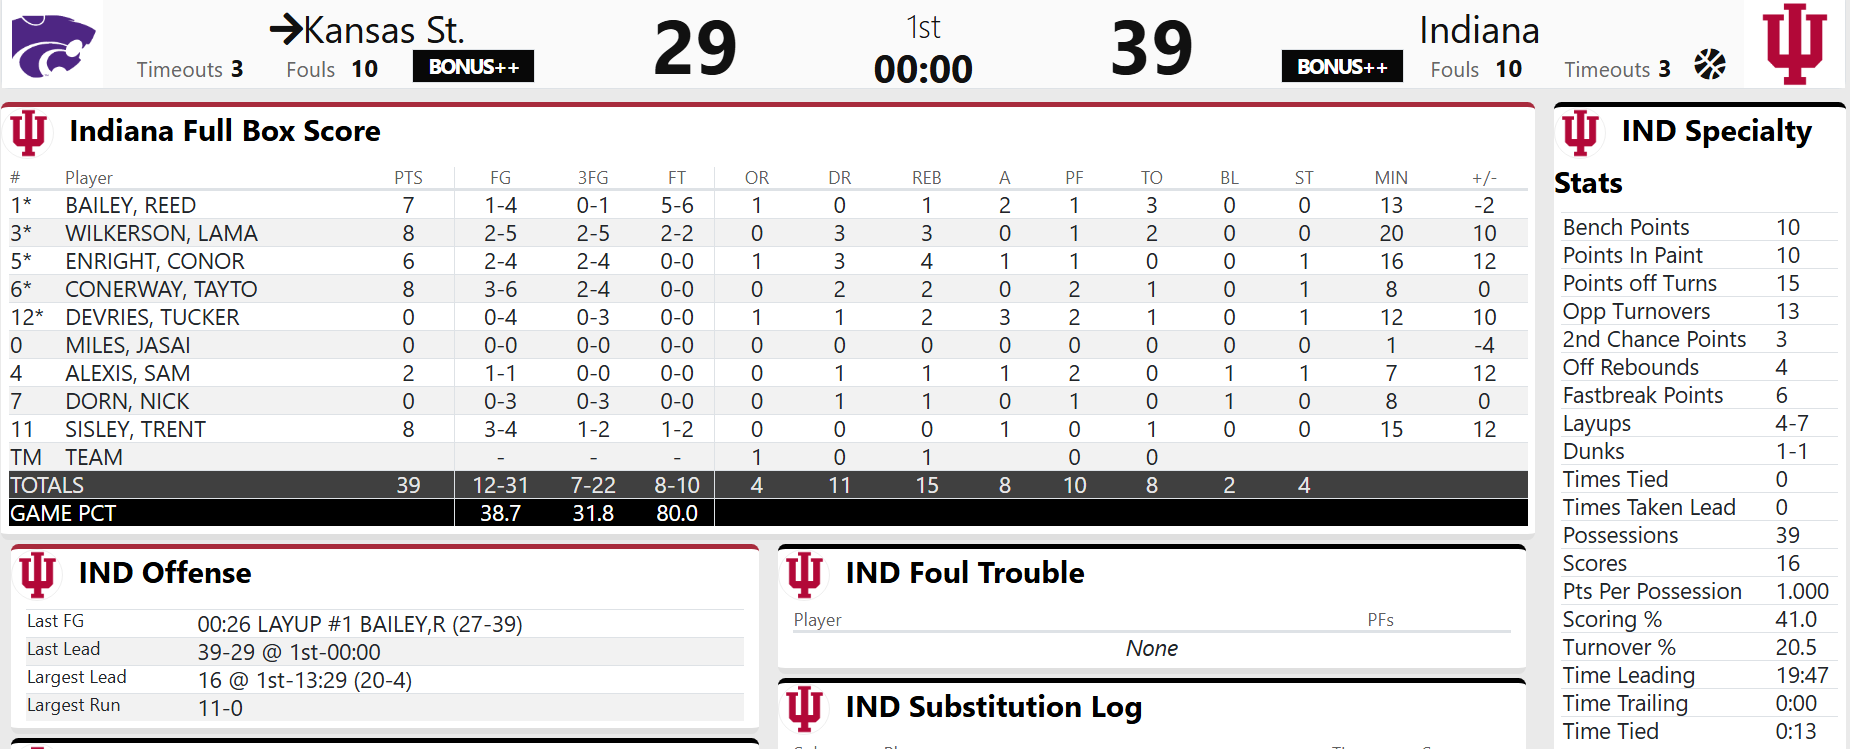Viewport: 1850px width, 749px height.
Task: Click Indiana BONUS++ indicator
Action: [x=1341, y=67]
